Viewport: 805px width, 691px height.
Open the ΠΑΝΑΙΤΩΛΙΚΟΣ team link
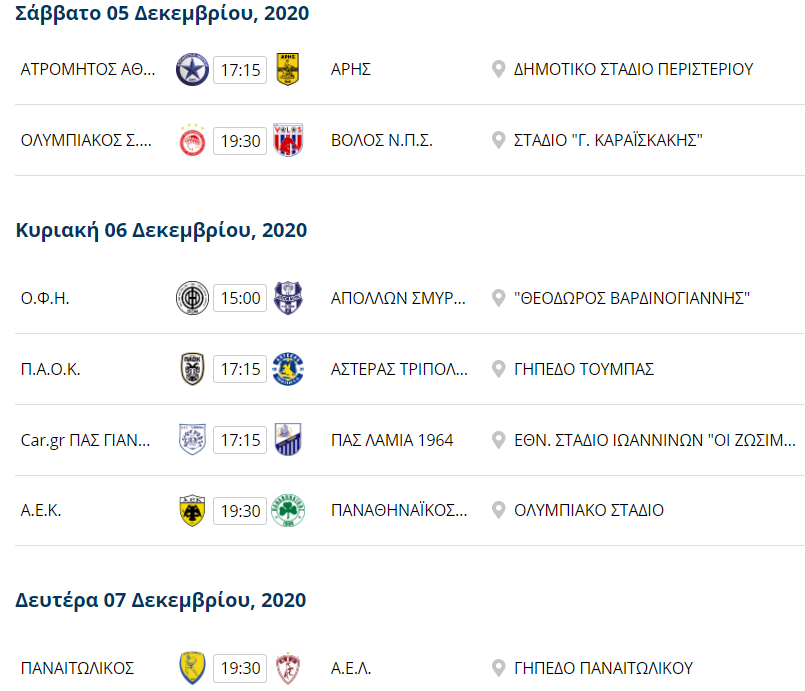point(77,668)
